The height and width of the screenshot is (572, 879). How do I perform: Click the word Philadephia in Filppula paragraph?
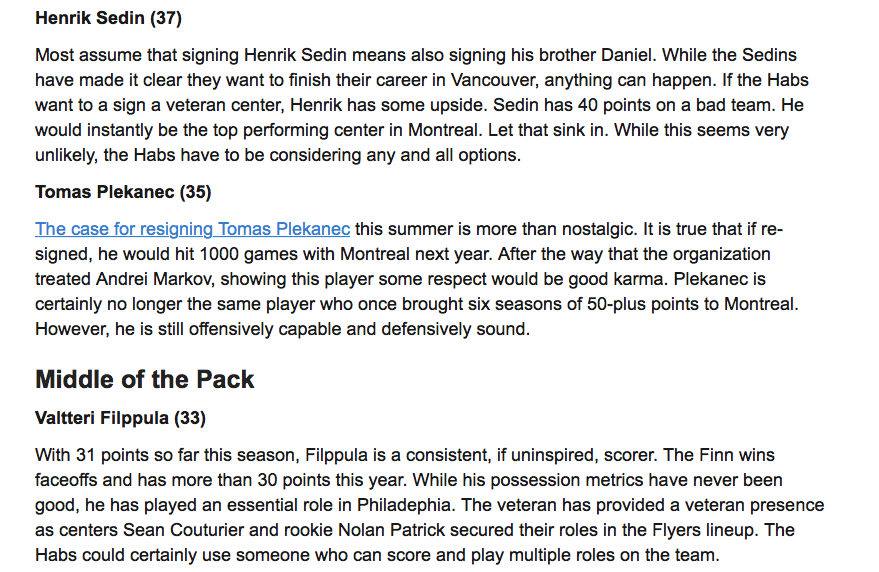[404, 505]
